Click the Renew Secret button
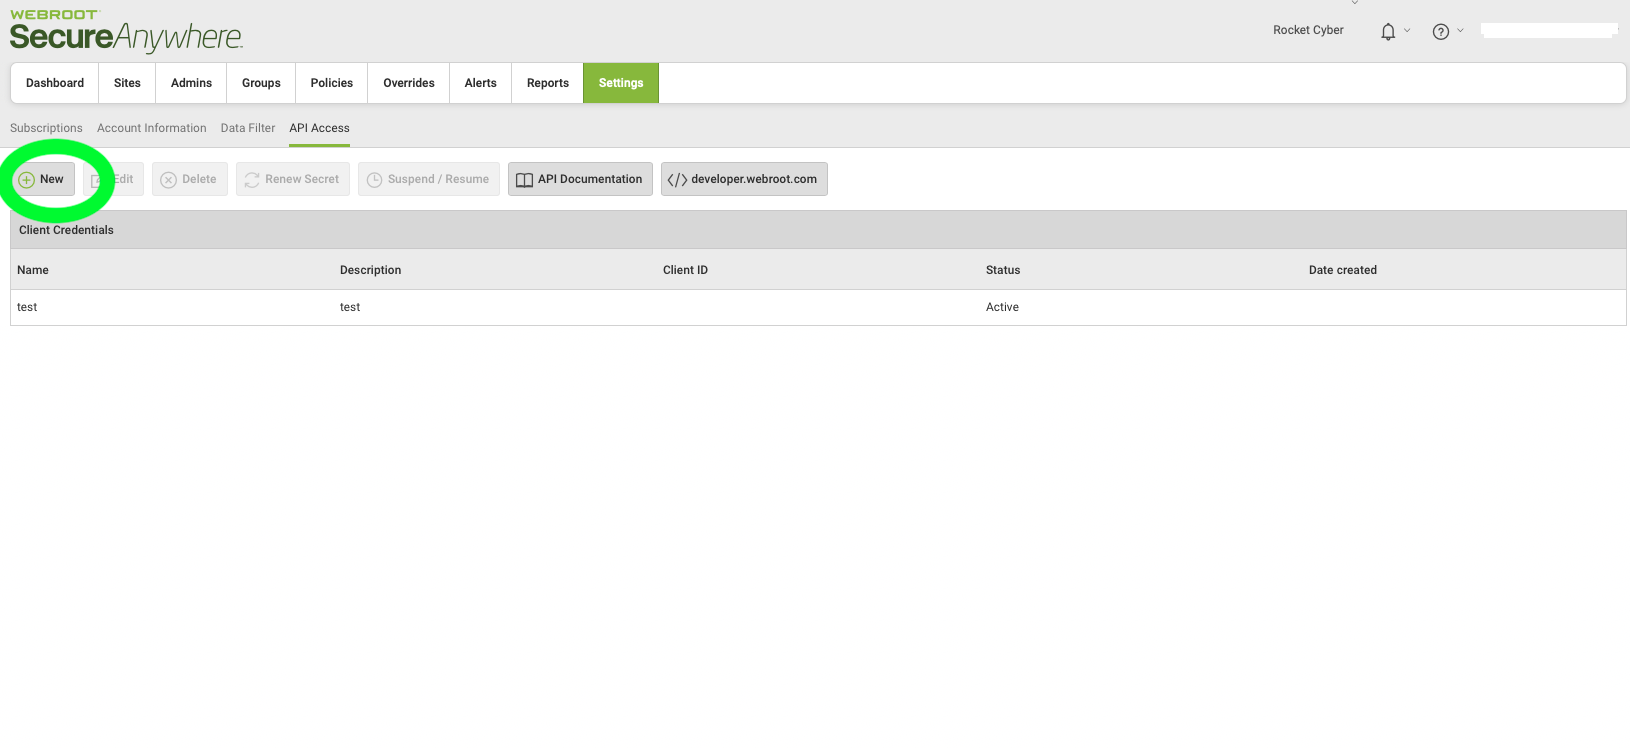This screenshot has width=1630, height=748. point(293,179)
